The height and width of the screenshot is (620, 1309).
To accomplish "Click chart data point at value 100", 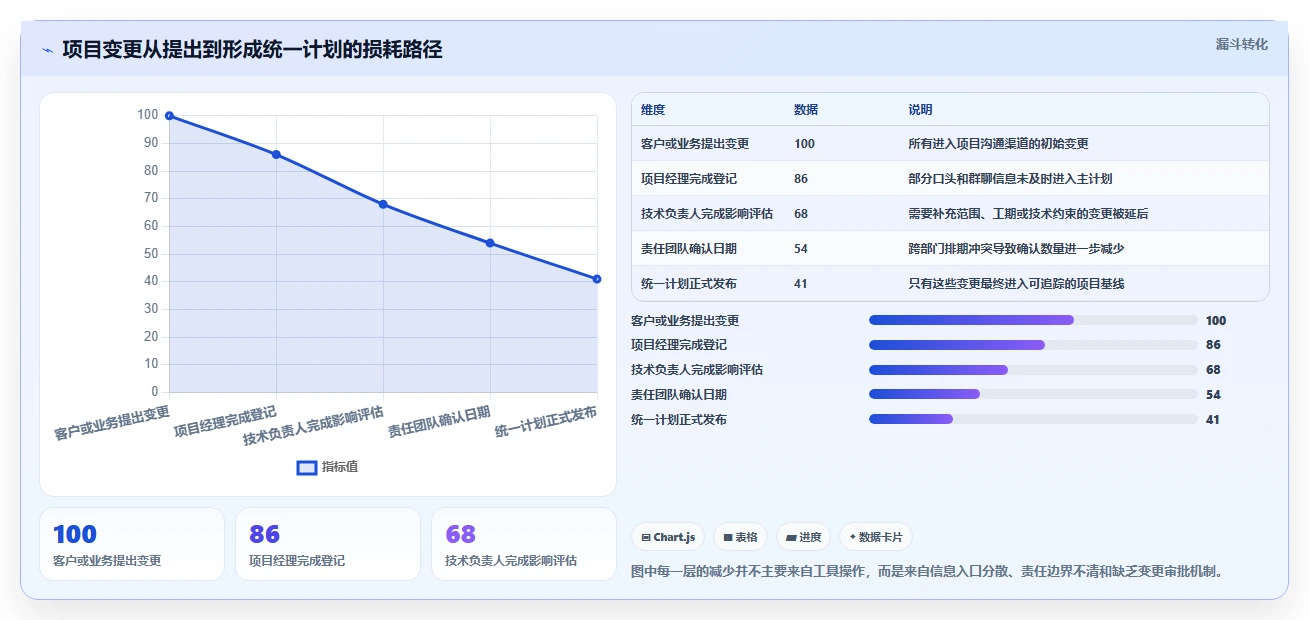I will 169,116.
